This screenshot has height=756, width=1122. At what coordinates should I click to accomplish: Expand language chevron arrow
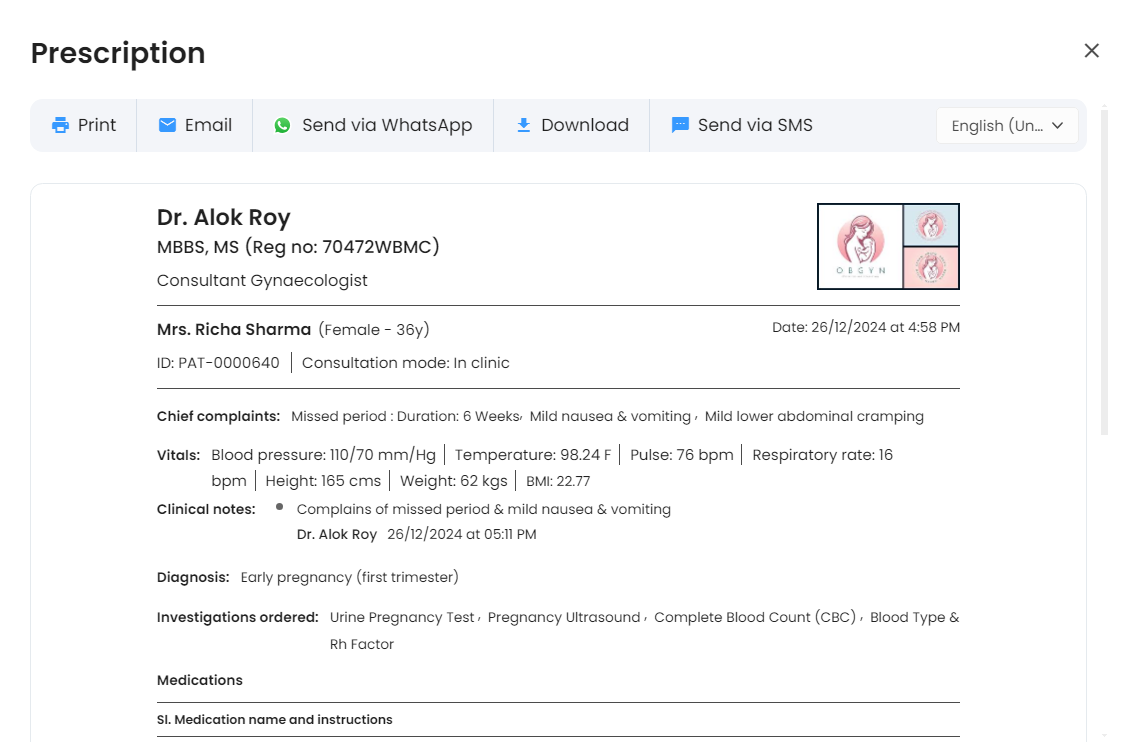click(x=1058, y=126)
